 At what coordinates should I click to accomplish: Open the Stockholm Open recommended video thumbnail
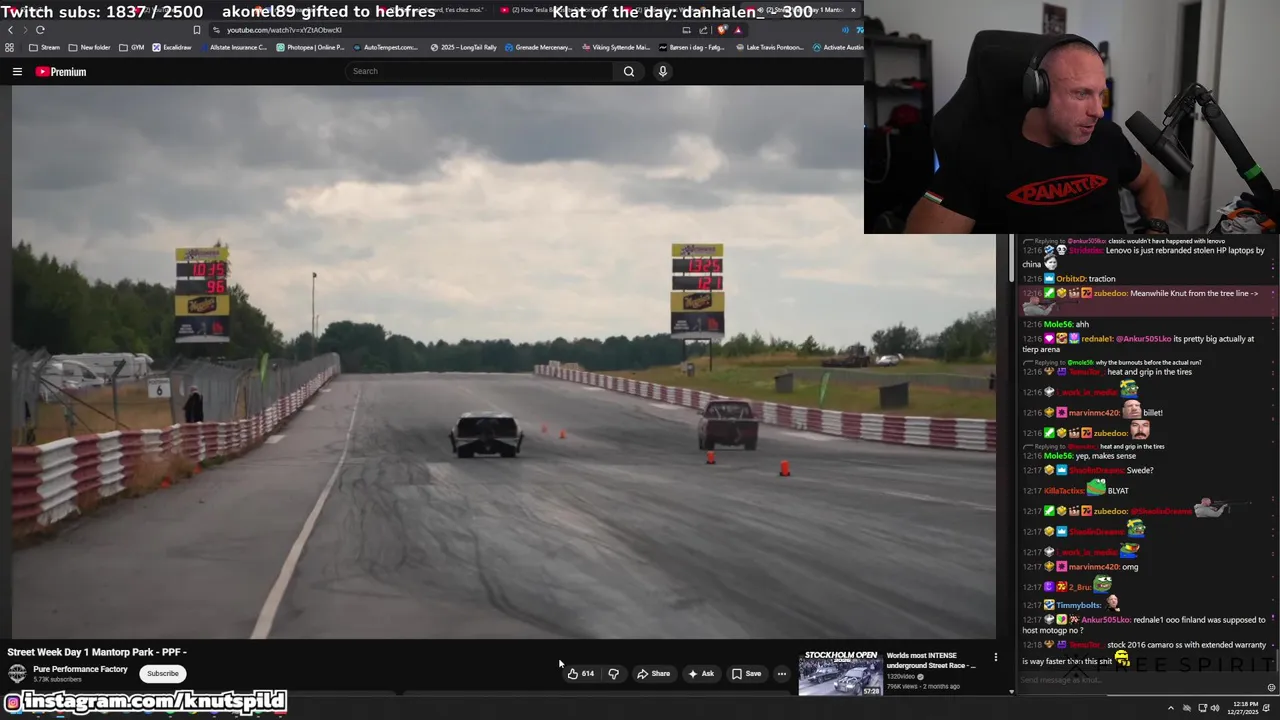pyautogui.click(x=840, y=673)
